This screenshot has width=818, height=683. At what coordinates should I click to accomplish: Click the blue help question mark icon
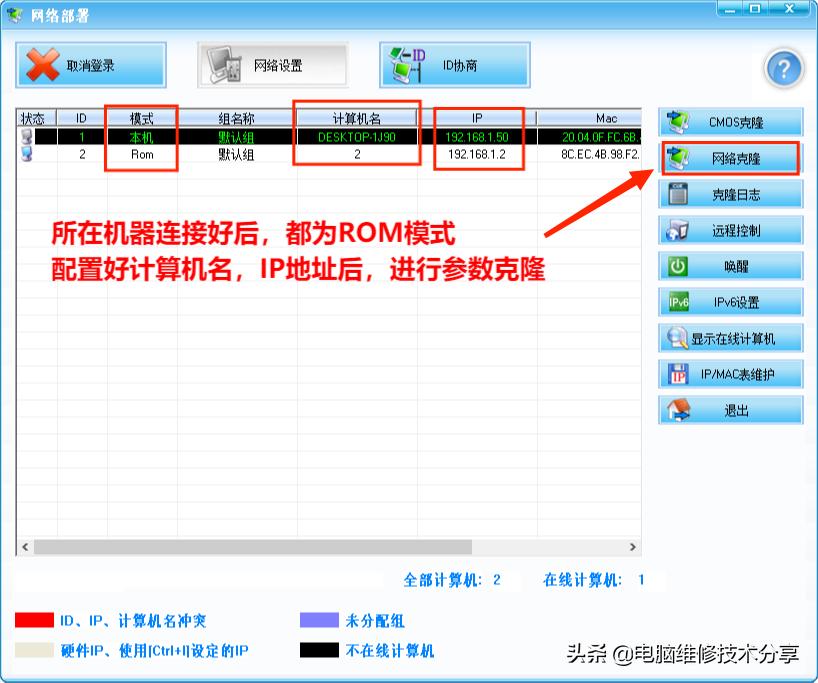click(x=784, y=68)
